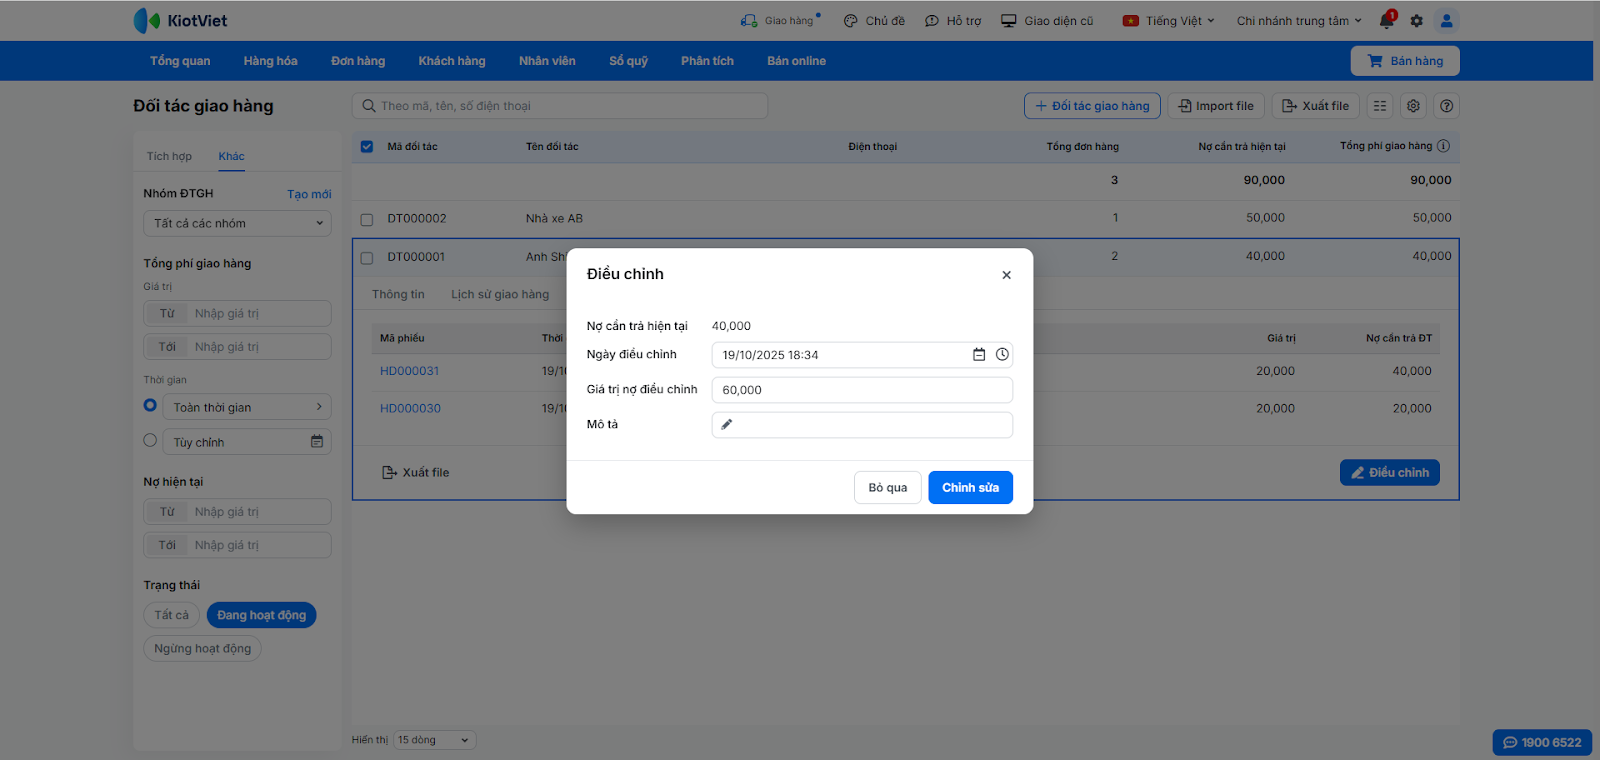The width and height of the screenshot is (1600, 760).
Task: Click the Bỏ qua button
Action: tap(887, 488)
